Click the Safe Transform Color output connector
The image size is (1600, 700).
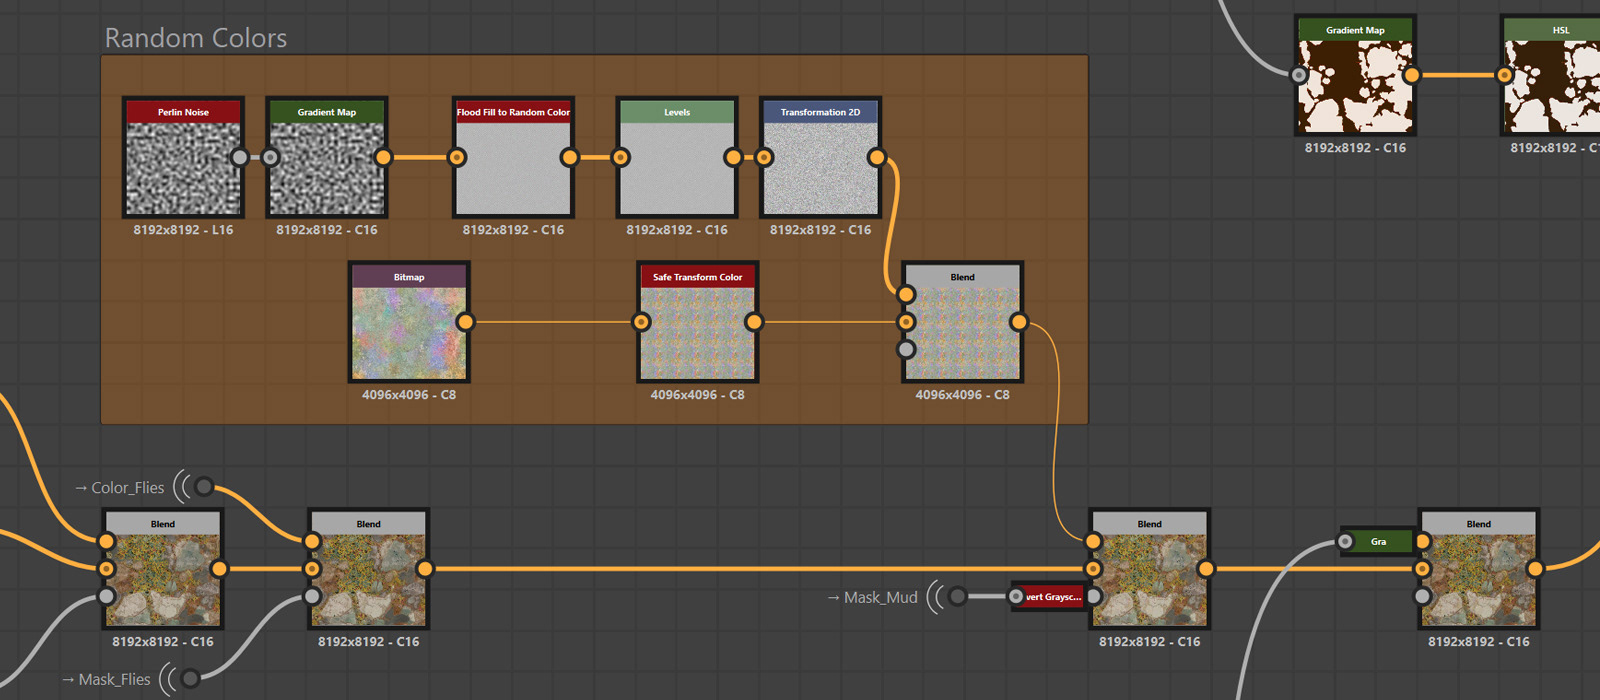(754, 322)
